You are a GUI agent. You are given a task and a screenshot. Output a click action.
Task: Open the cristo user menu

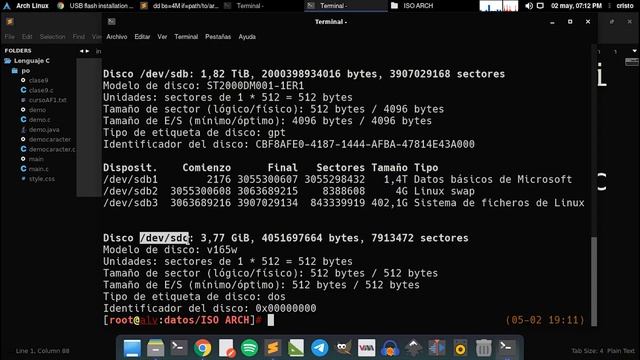[624, 6]
